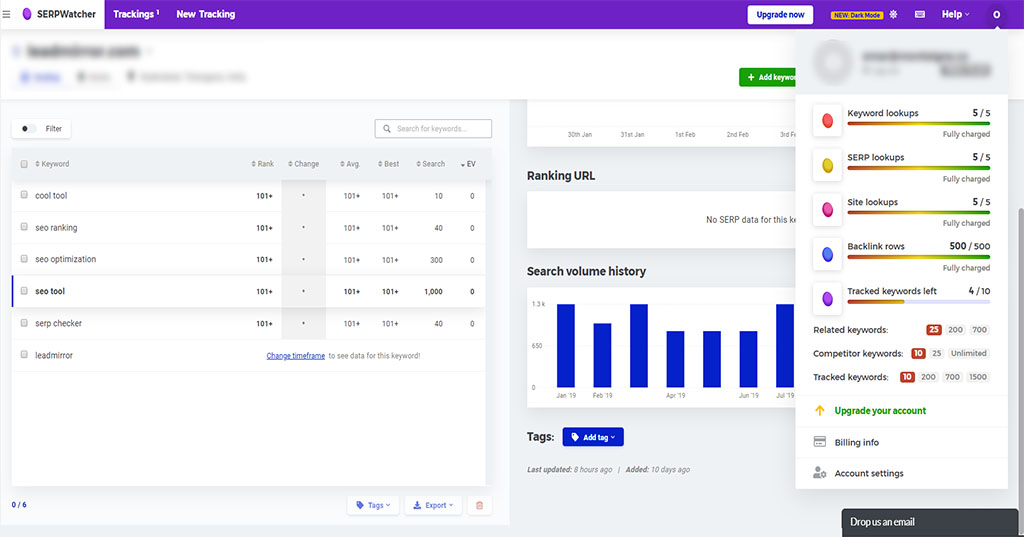Click the Drop us an email button
Viewport: 1024px width, 537px height.
[929, 523]
